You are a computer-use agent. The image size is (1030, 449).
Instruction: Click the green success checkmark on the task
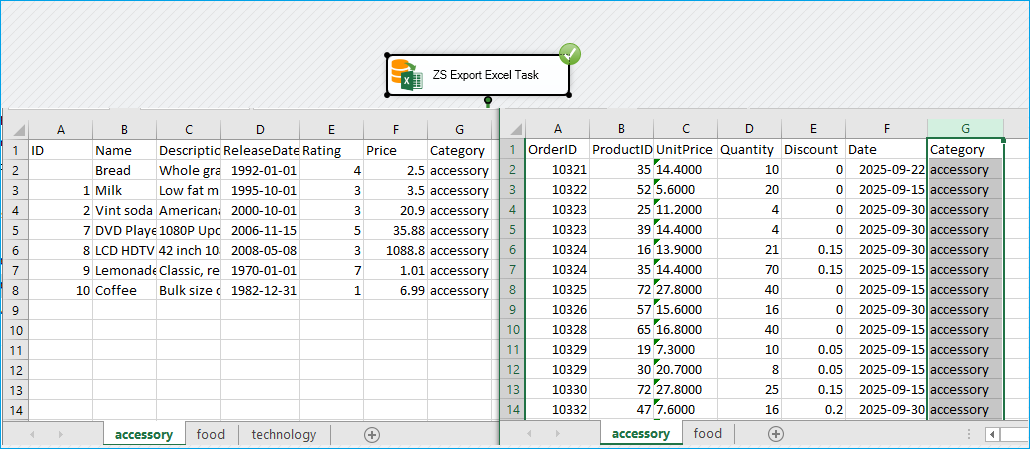pyautogui.click(x=570, y=54)
